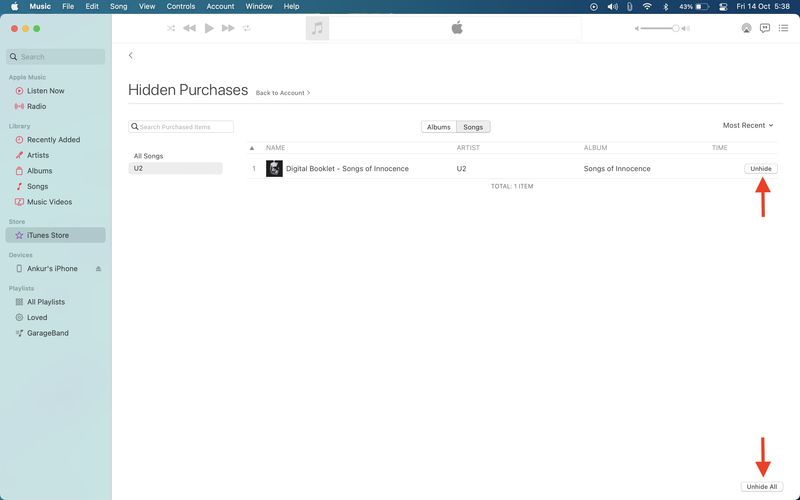Show lyrics using the speech bubble icon
Screen dimensions: 800x500
click(764, 28)
